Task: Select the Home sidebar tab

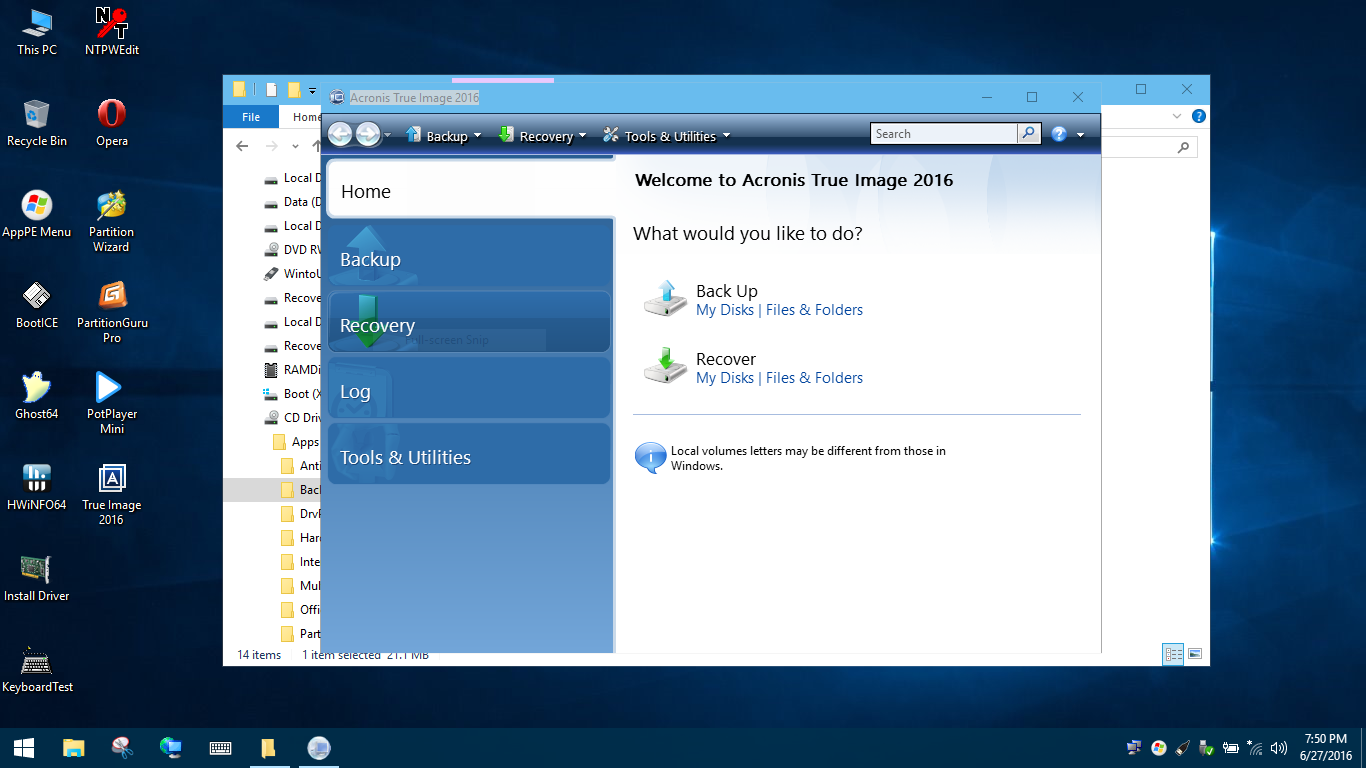Action: [x=470, y=191]
